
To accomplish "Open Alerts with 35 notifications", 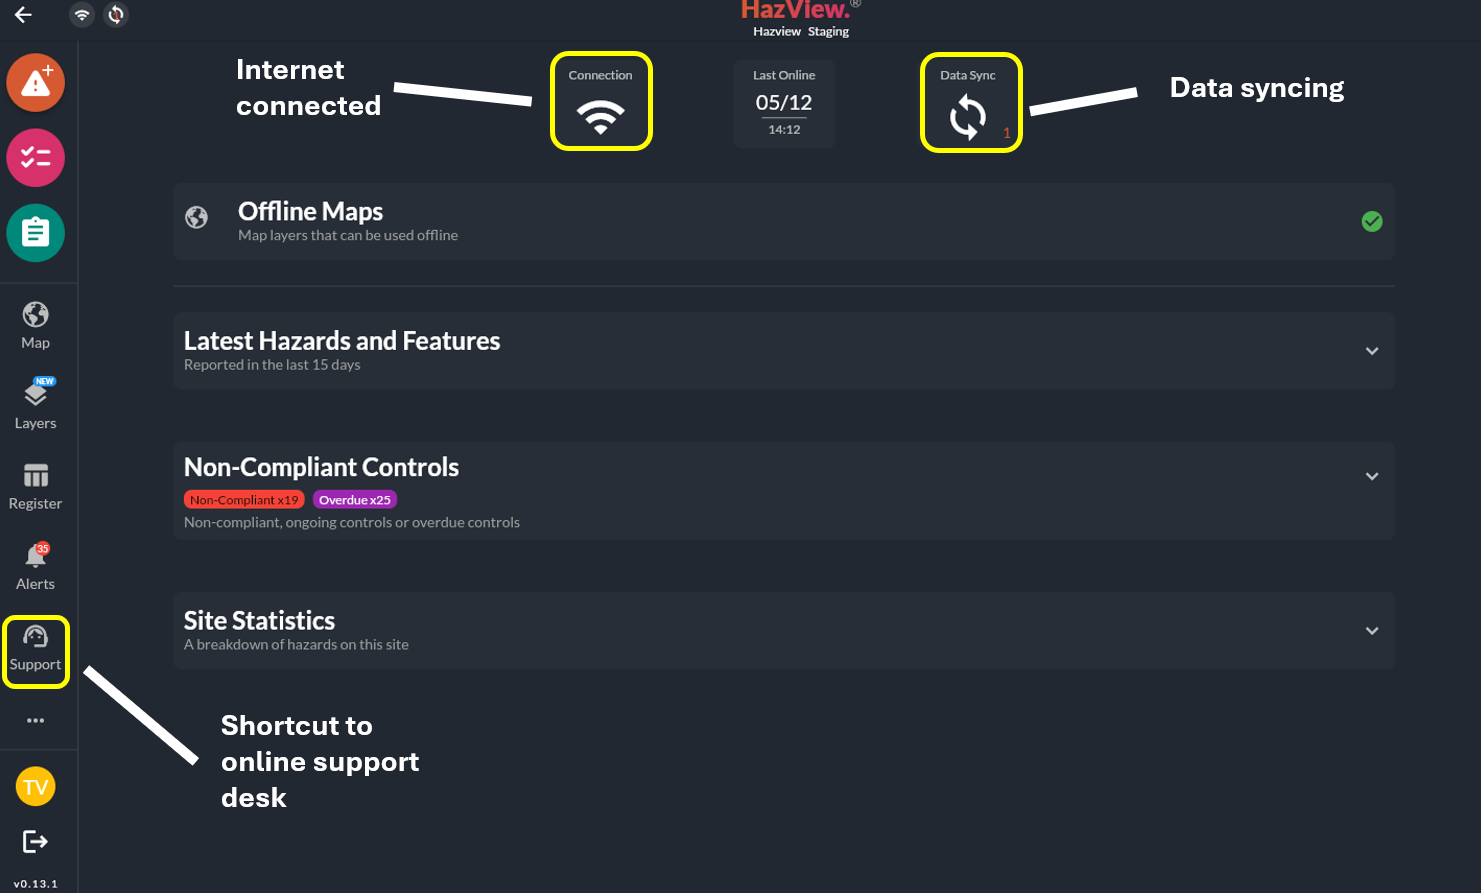I will [36, 567].
